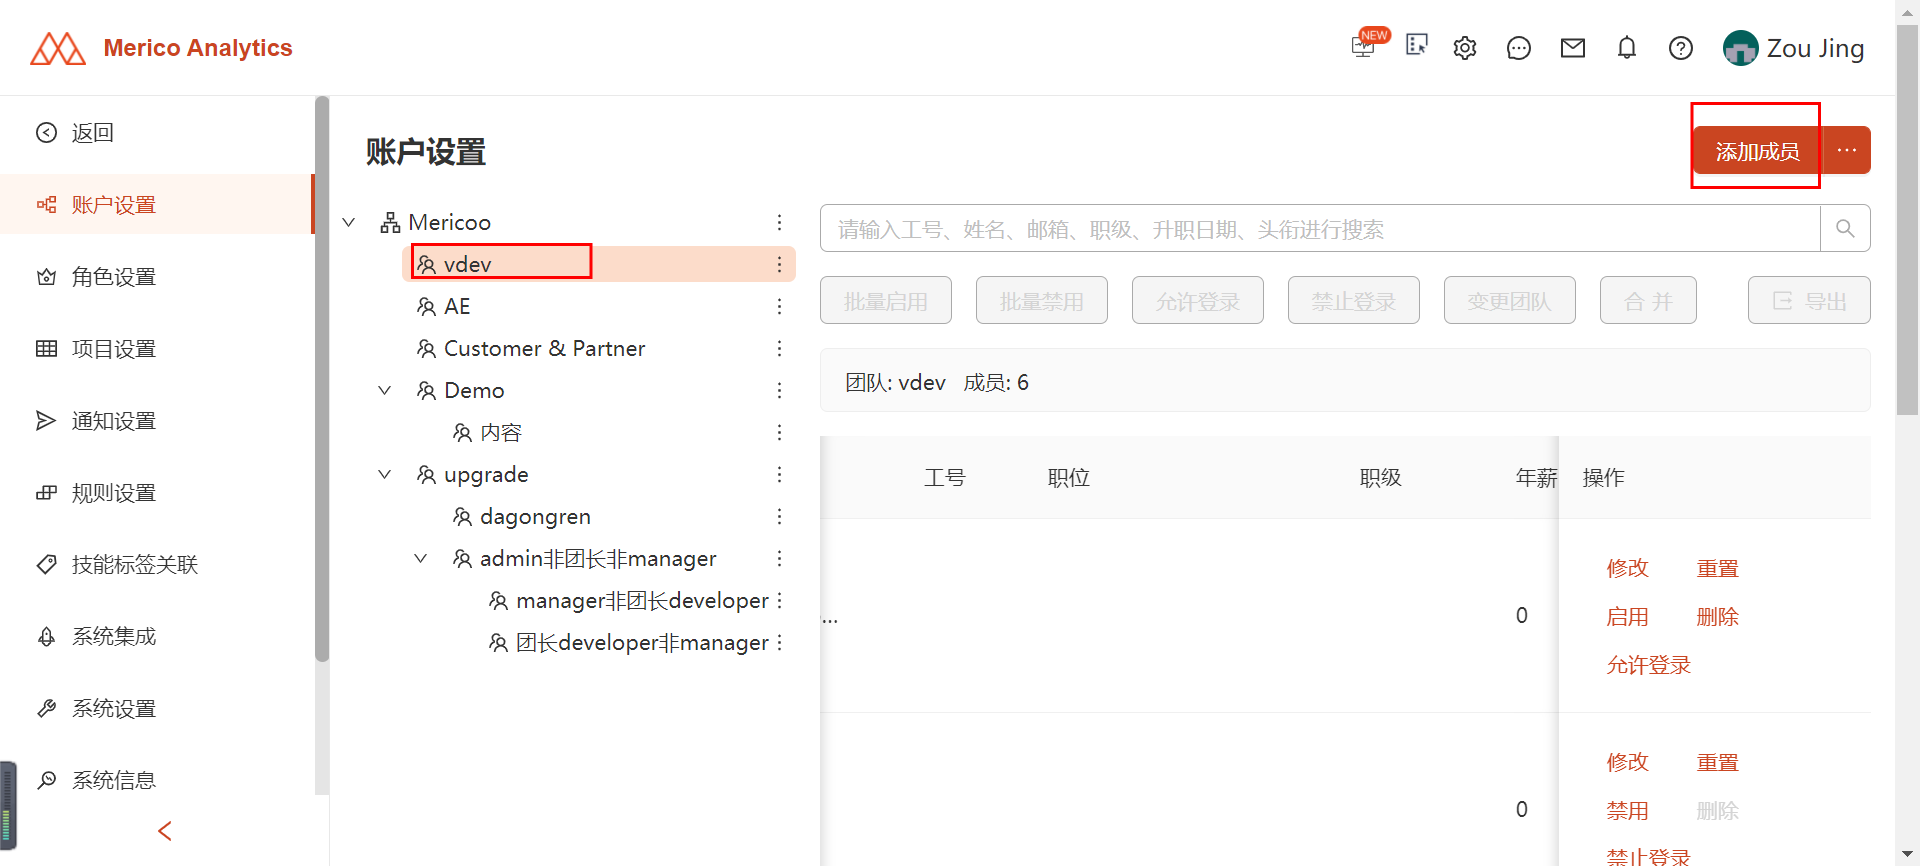
Task: Open the three-dot menu for AE
Action: pyautogui.click(x=779, y=306)
